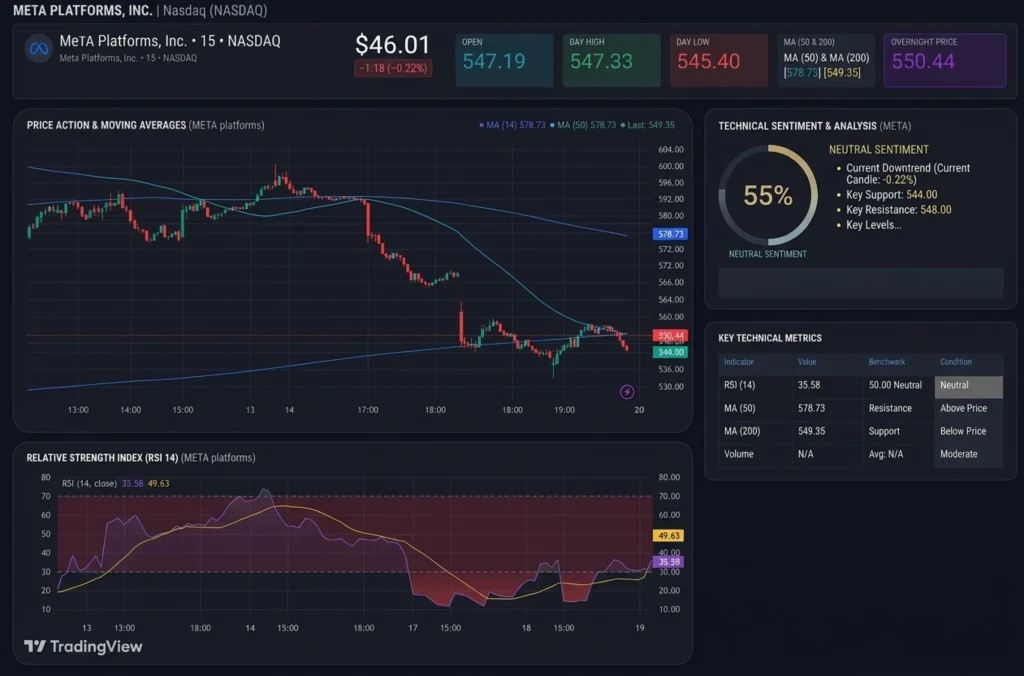1024x676 pixels.
Task: Click the Meta logo icon
Action: pyautogui.click(x=39, y=49)
